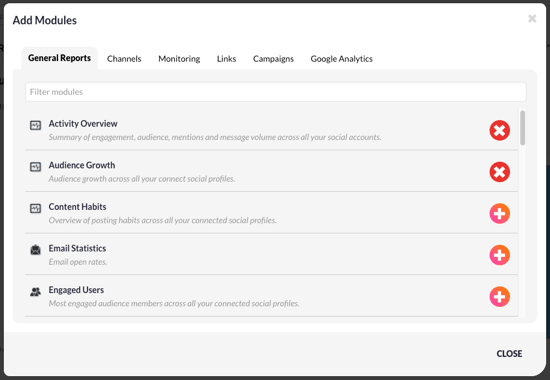Add the Email Statistics module
This screenshot has height=380, width=550.
click(499, 255)
